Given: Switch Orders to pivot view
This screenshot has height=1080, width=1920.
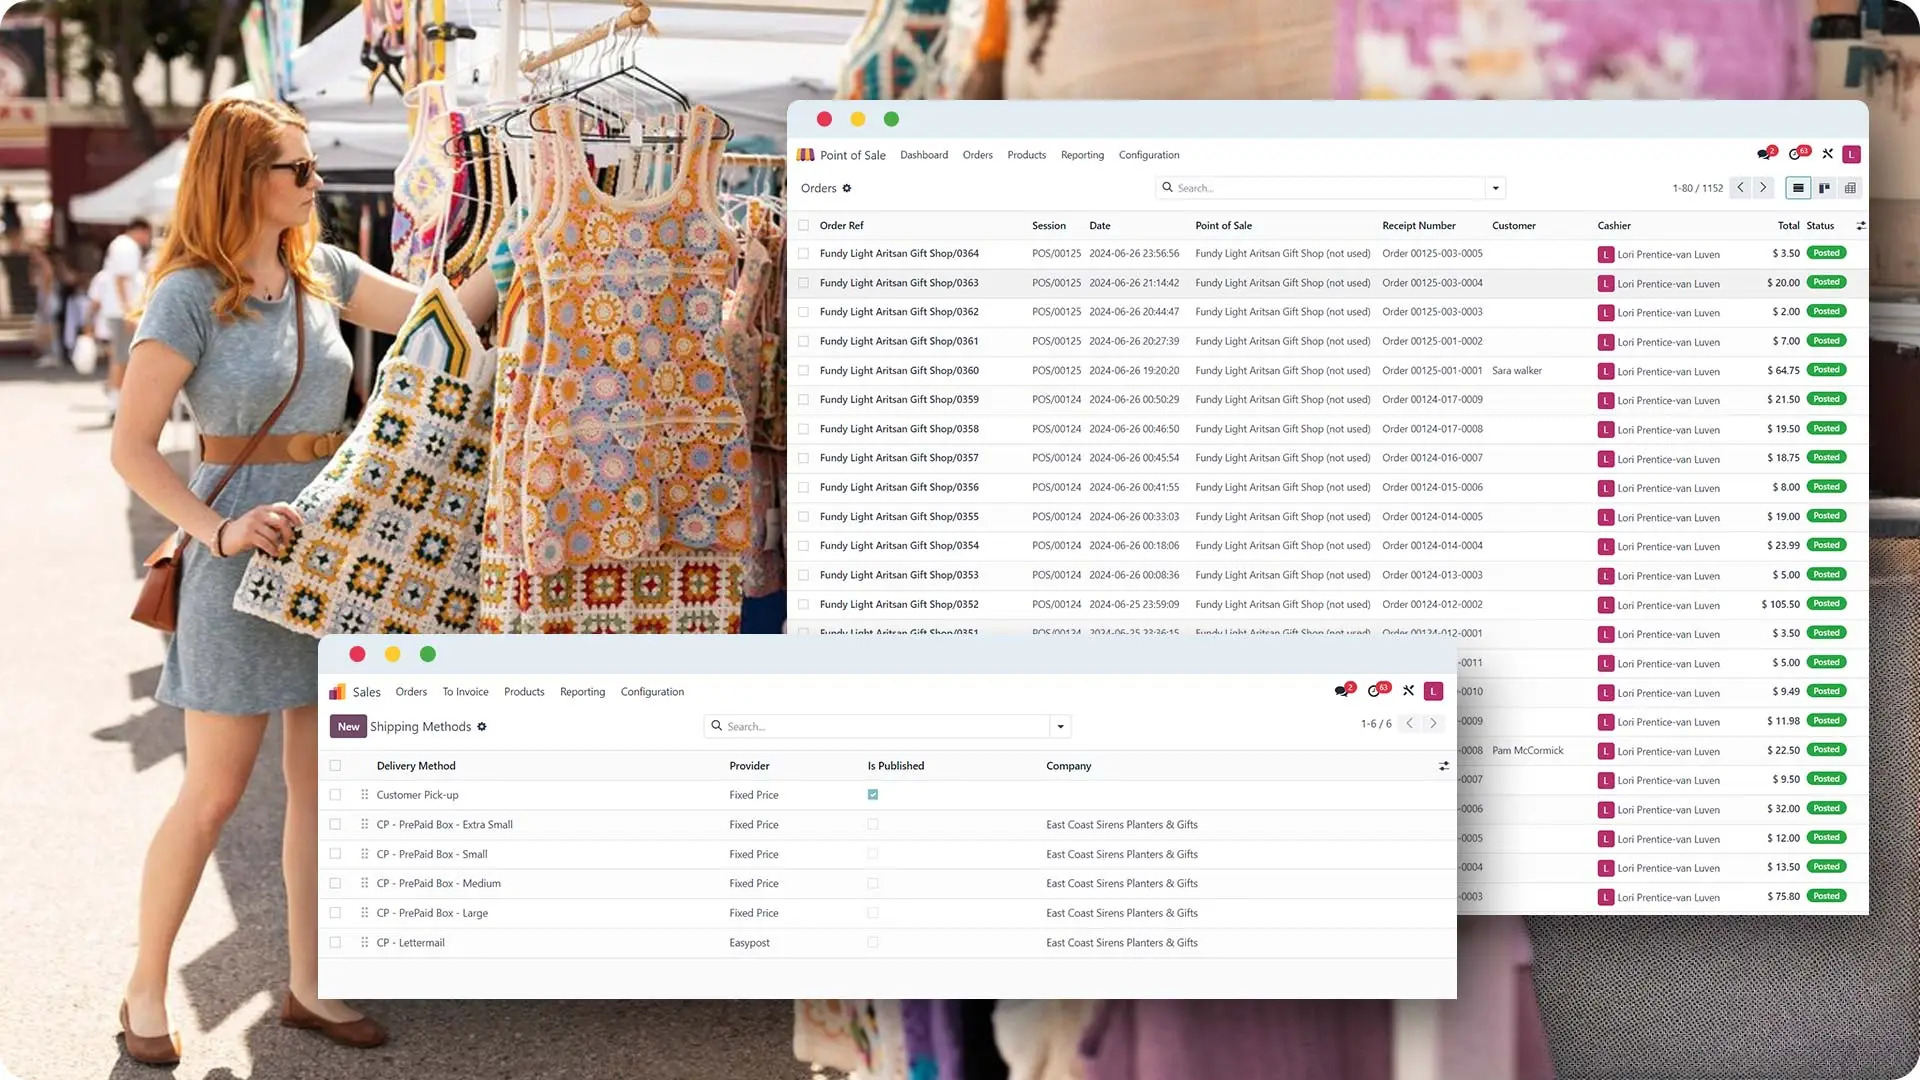Looking at the screenshot, I should 1851,187.
